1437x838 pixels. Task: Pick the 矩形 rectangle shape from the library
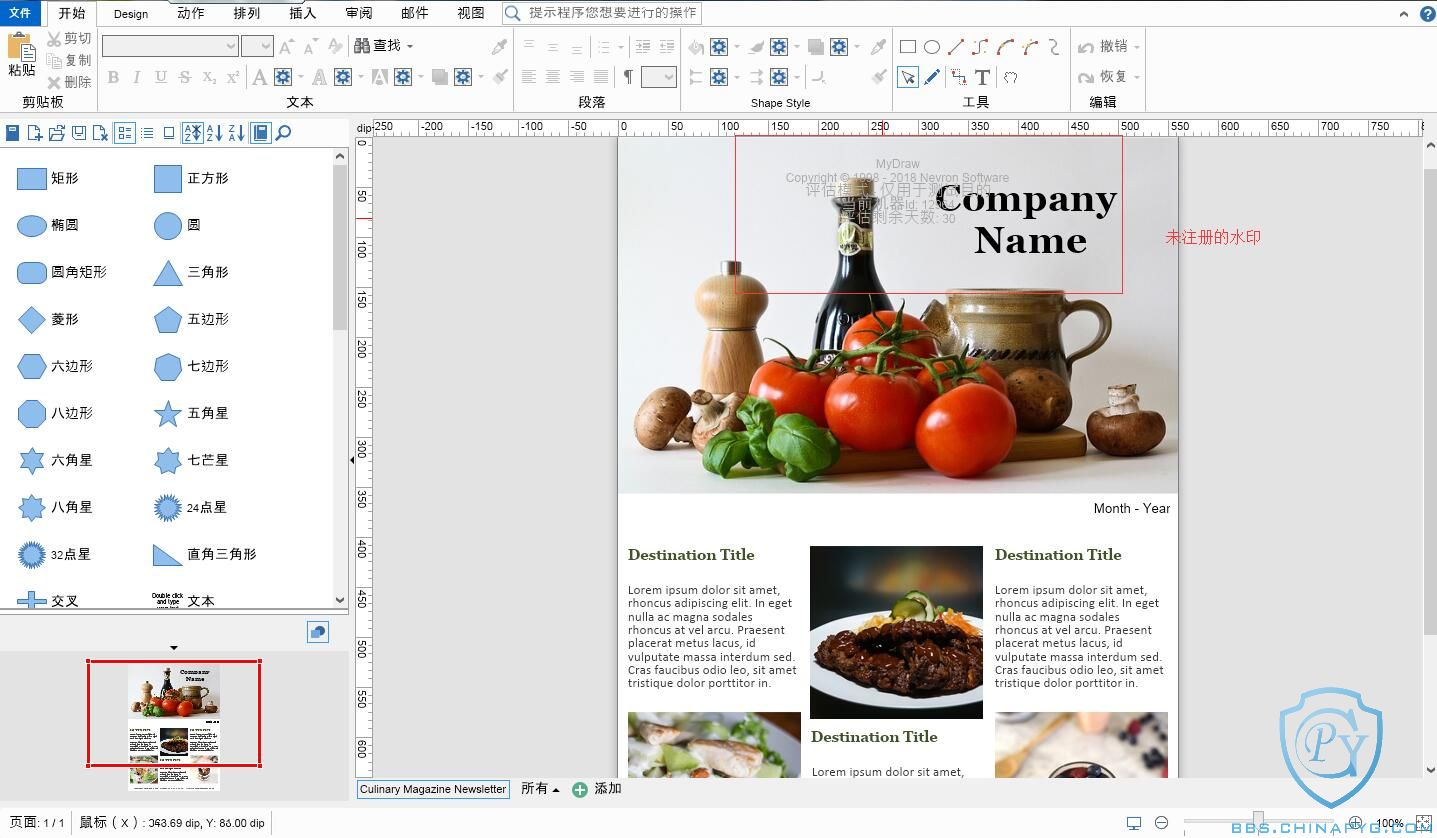48,178
